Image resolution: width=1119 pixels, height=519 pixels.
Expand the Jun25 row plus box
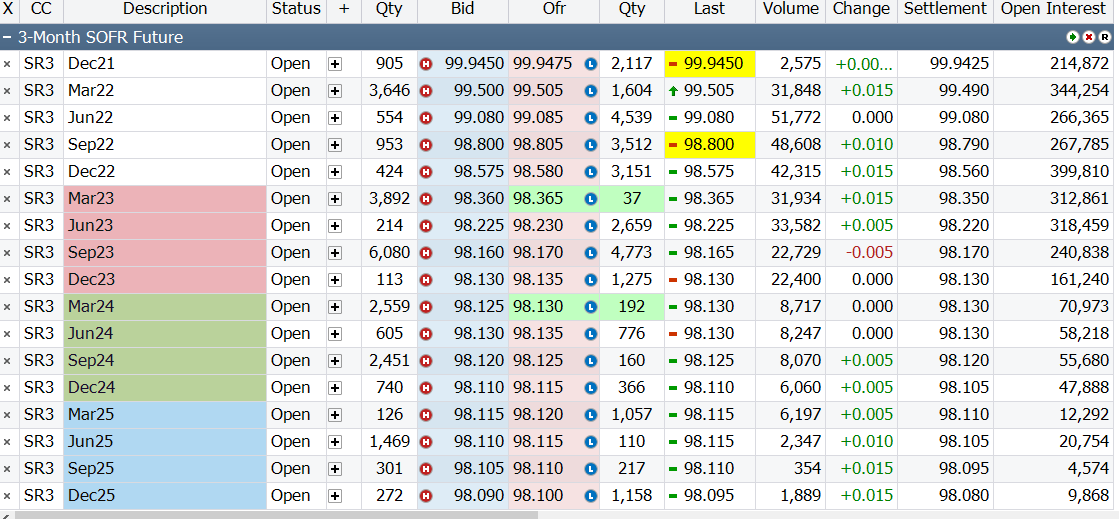coord(335,442)
